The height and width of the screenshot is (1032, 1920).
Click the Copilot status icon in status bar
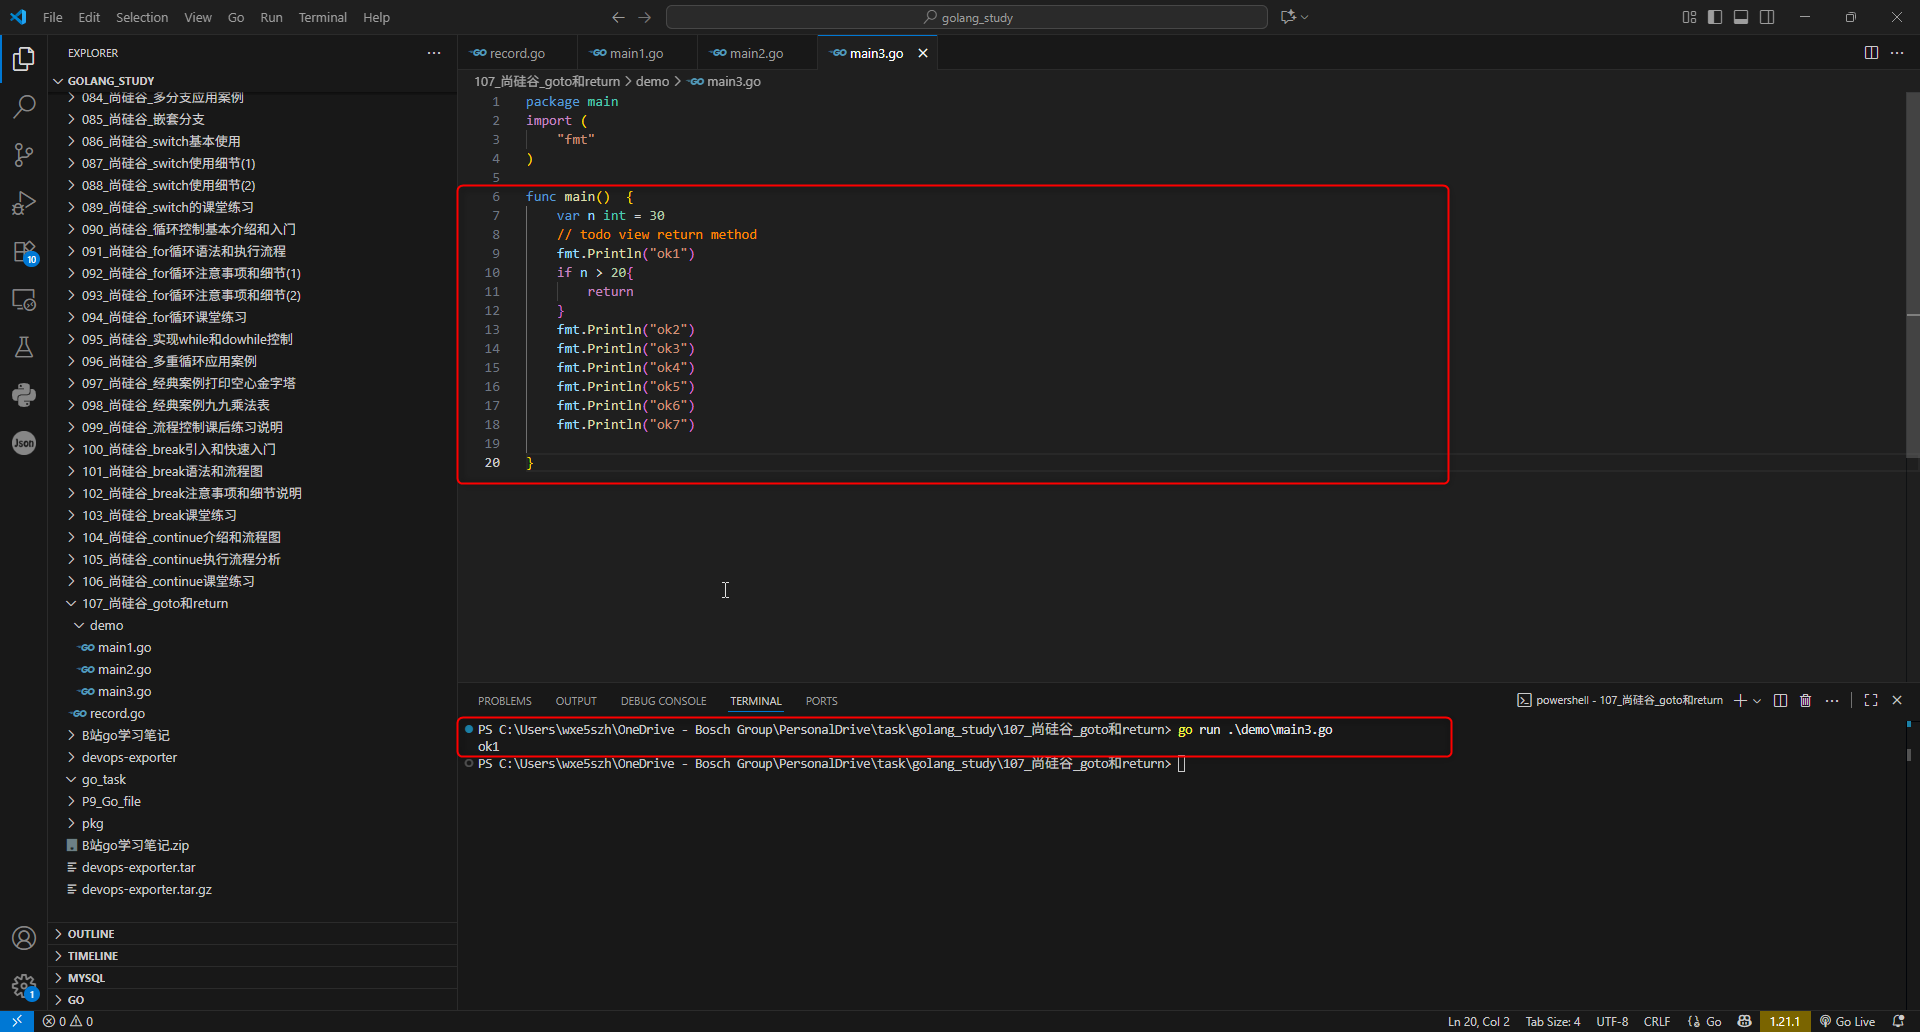[x=1745, y=1021]
